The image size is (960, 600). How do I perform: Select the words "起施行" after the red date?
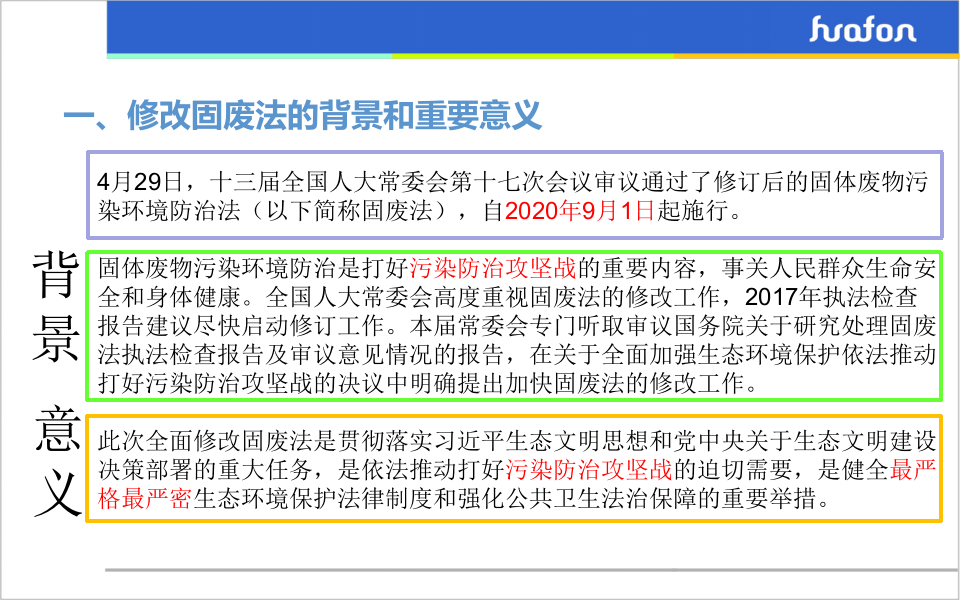tap(691, 211)
